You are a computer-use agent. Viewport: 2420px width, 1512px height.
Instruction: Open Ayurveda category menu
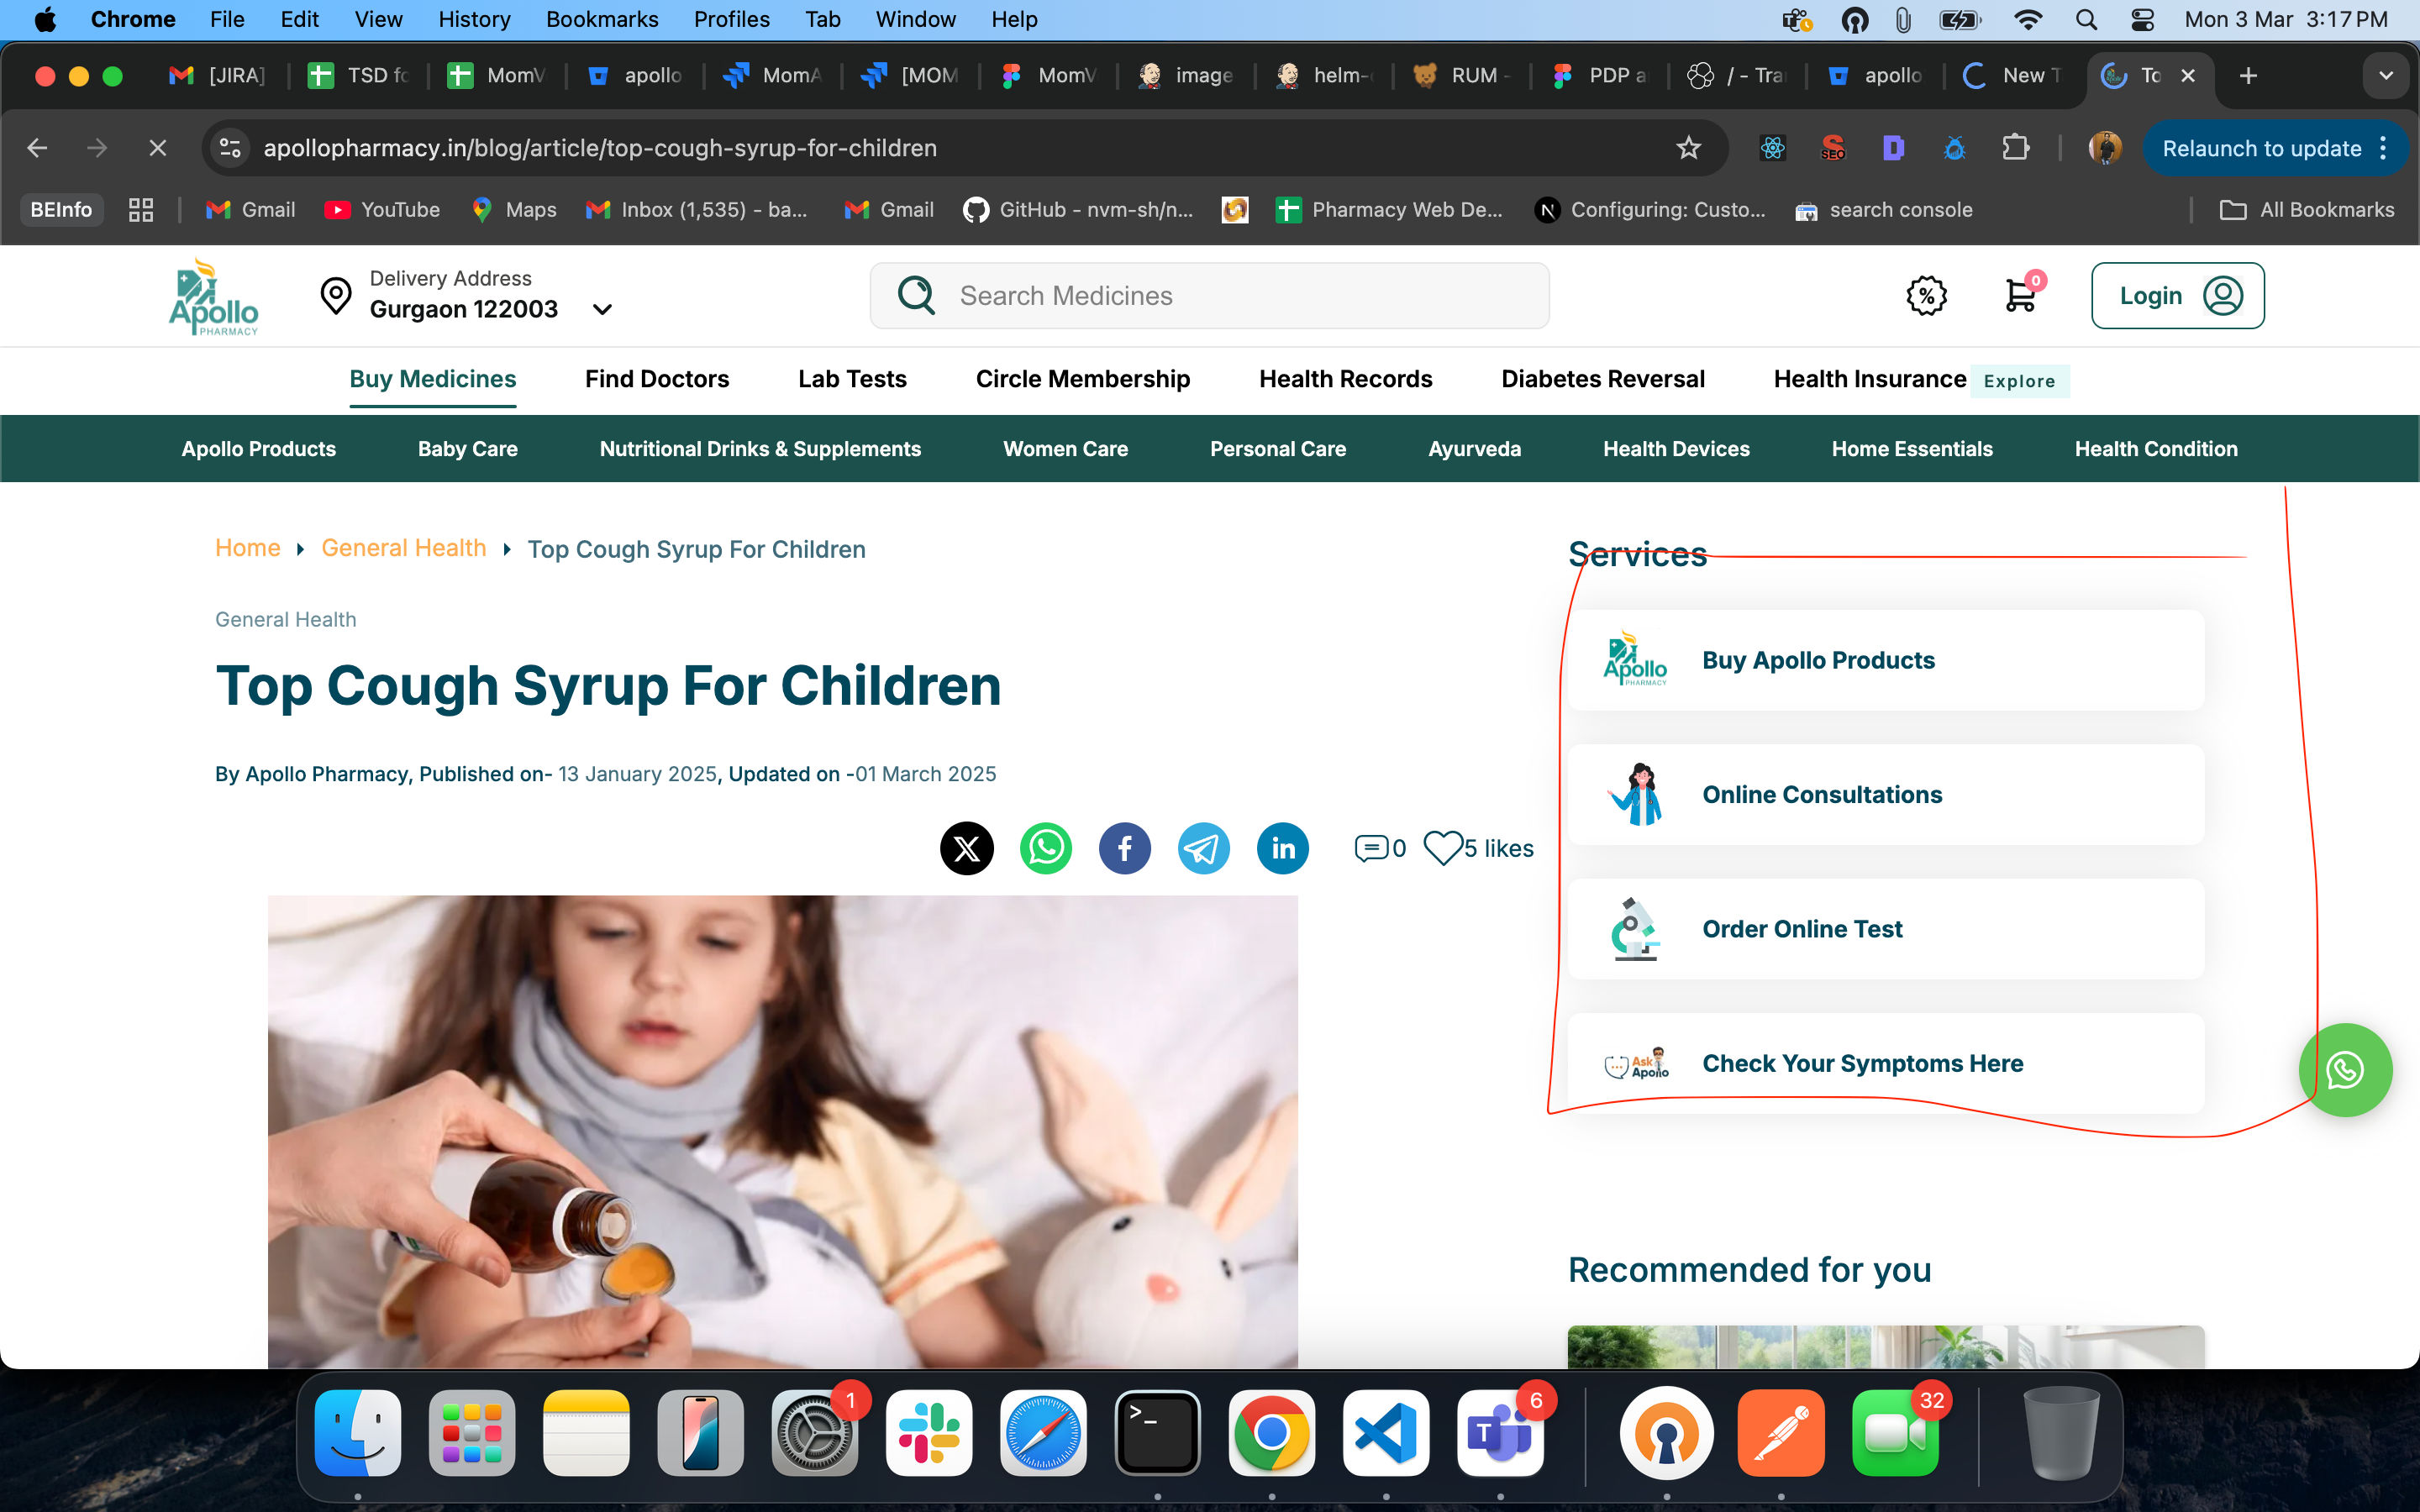point(1474,449)
